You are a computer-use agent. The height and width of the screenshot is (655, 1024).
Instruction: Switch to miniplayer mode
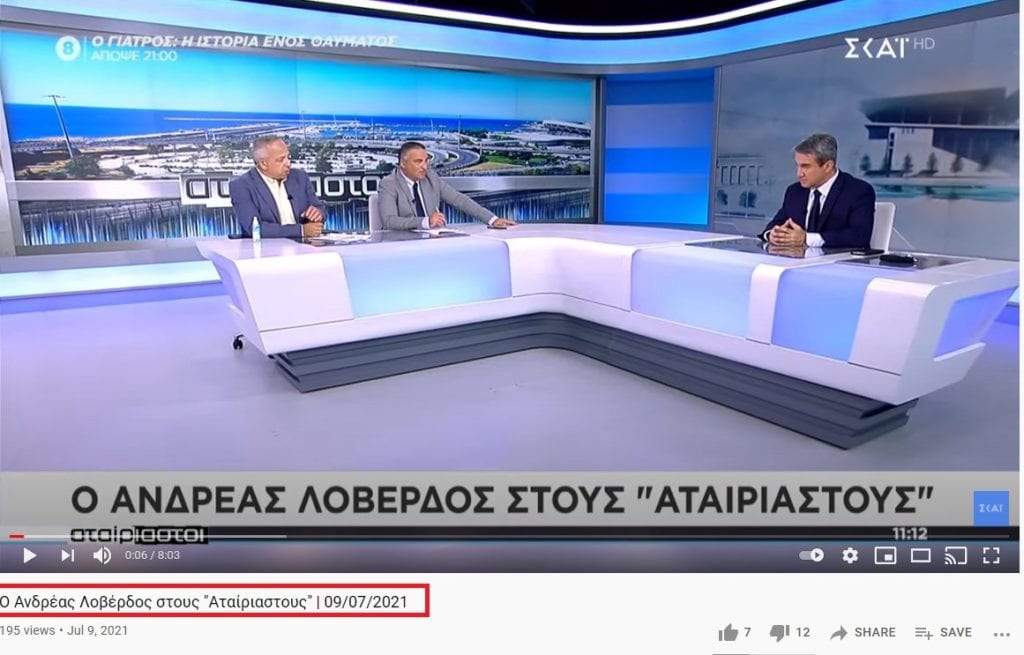tap(885, 555)
